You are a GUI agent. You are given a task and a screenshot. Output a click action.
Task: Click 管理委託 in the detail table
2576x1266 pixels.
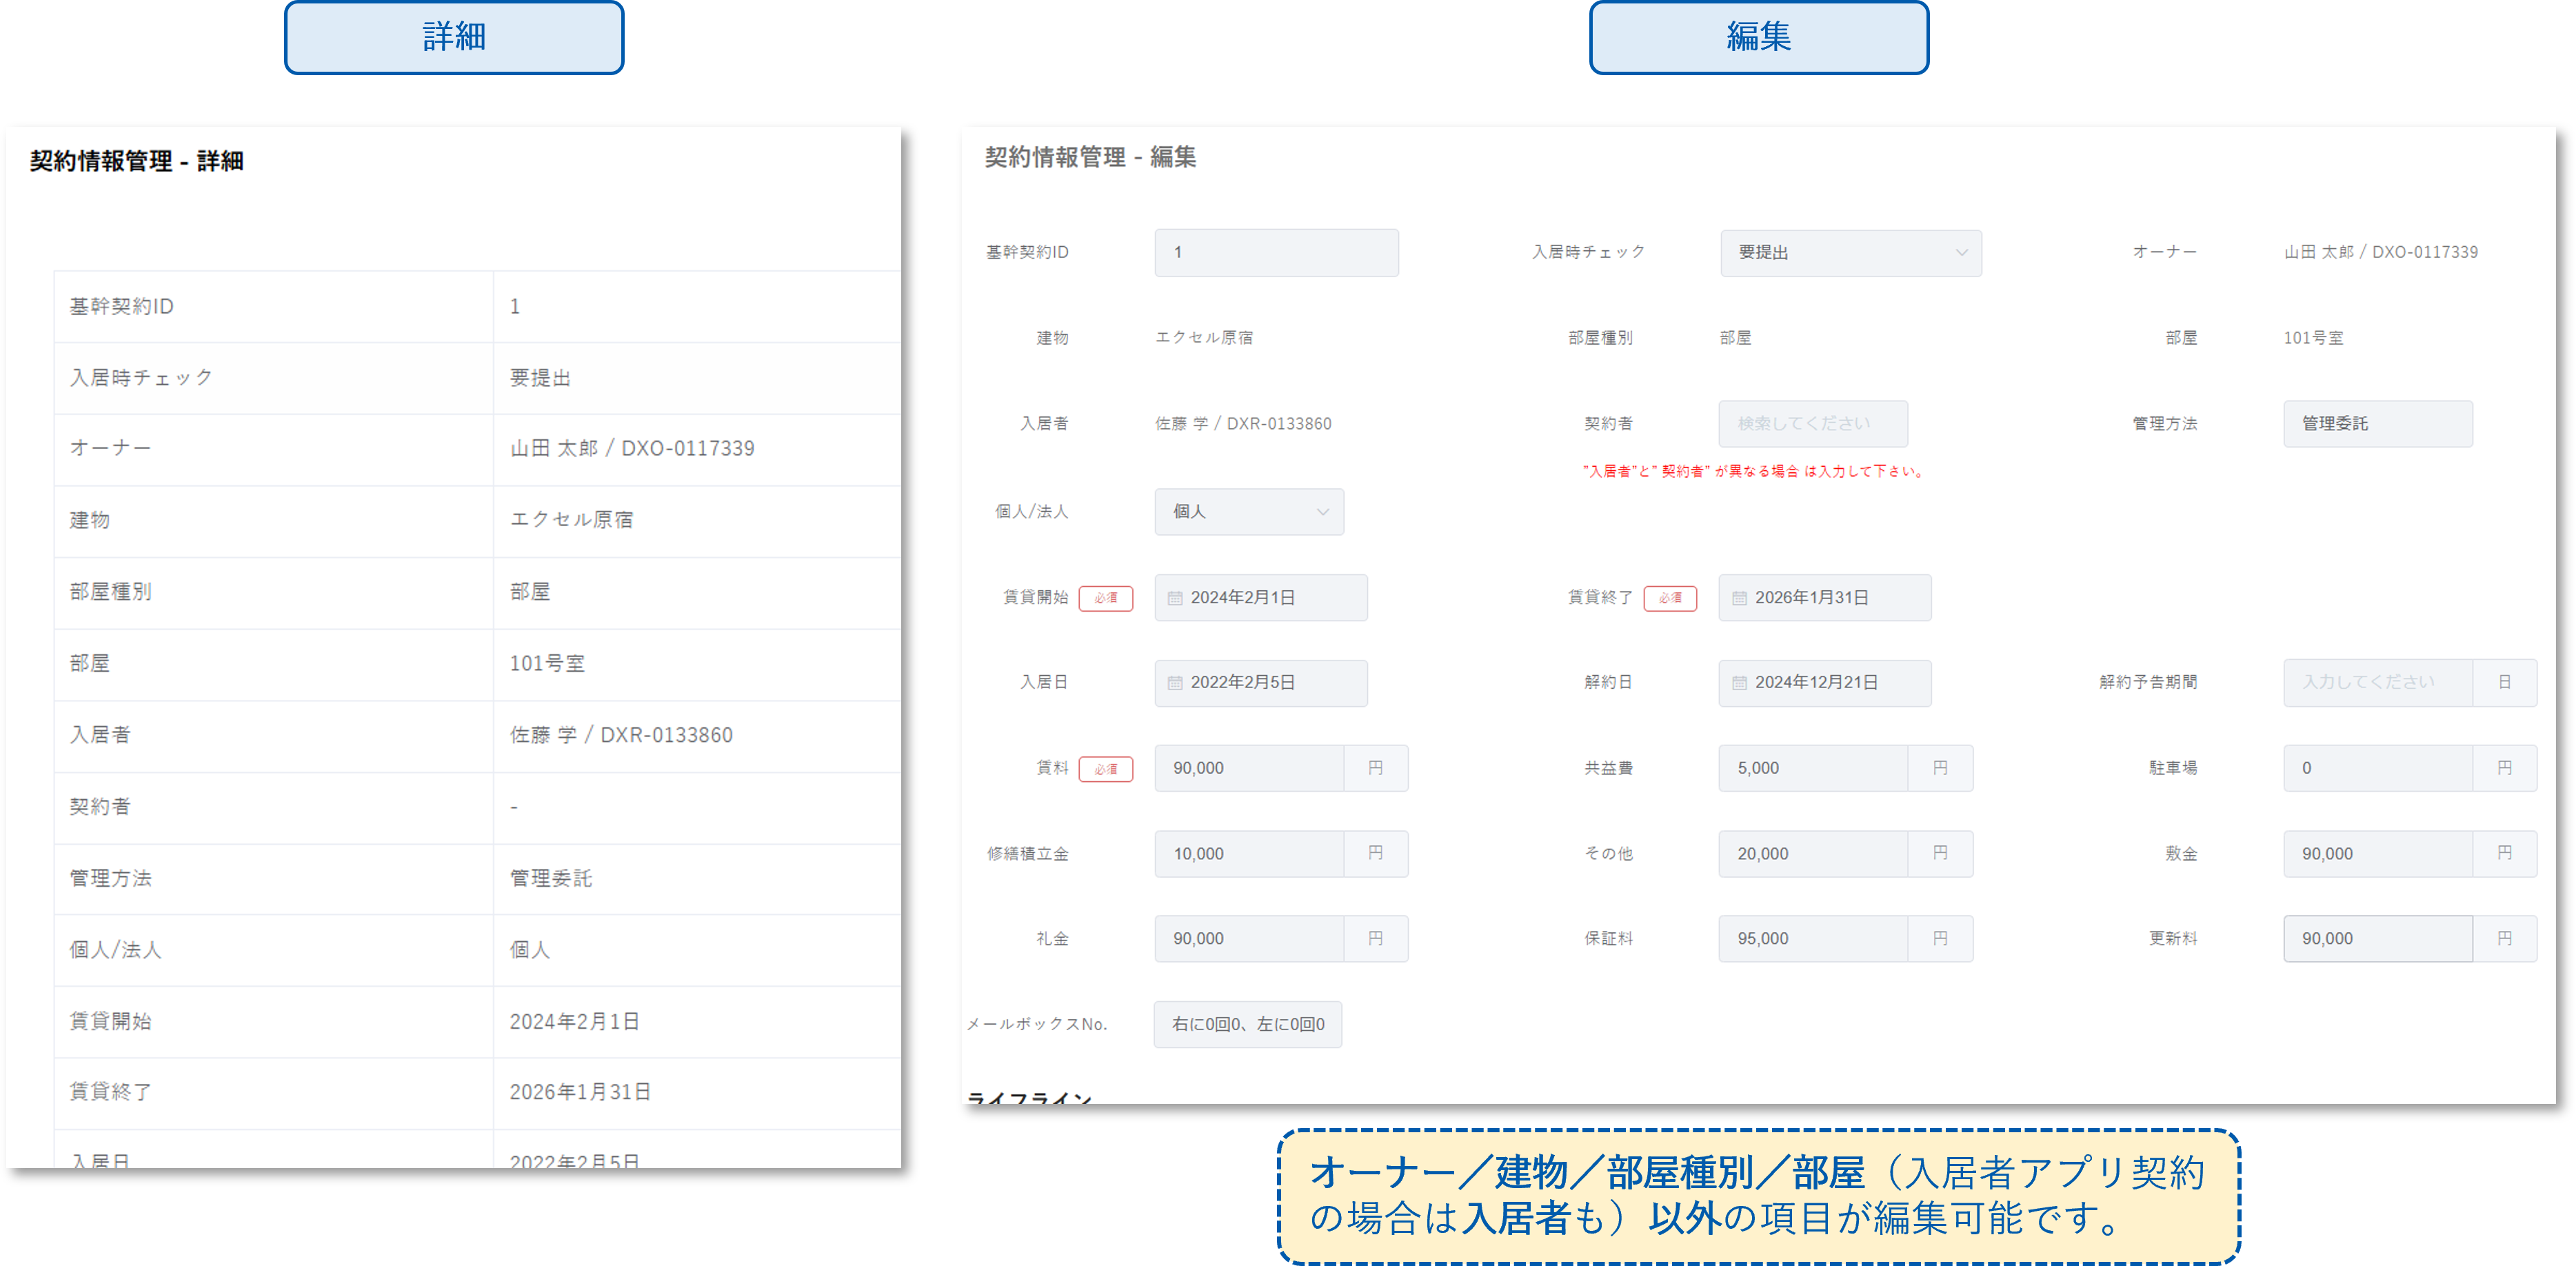(x=551, y=878)
